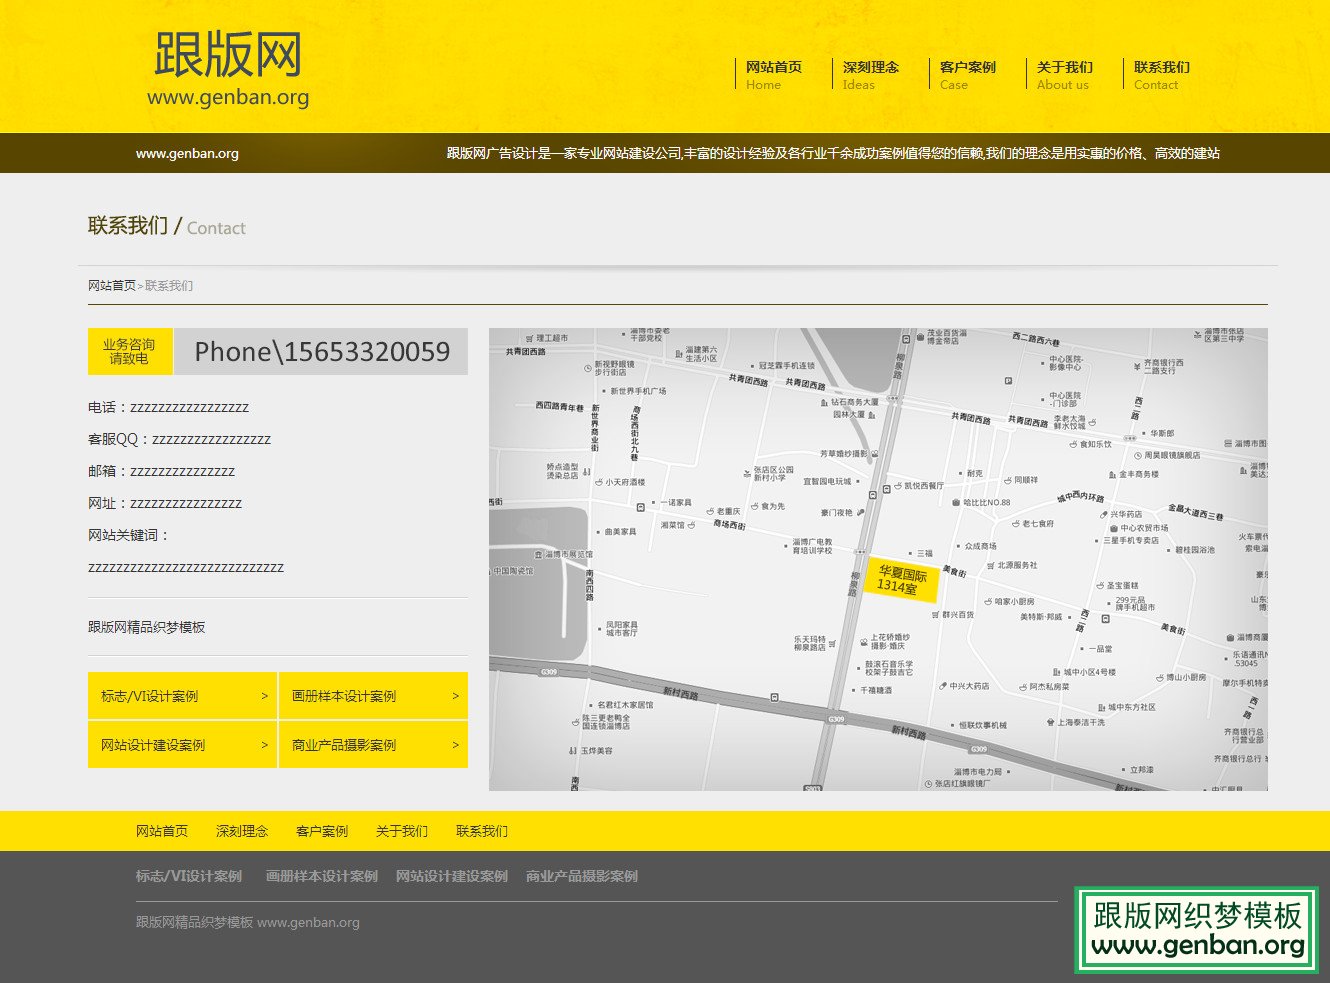Image resolution: width=1330 pixels, height=983 pixels.
Task: Open 客户案例 in the yellow footer bar
Action: [320, 830]
